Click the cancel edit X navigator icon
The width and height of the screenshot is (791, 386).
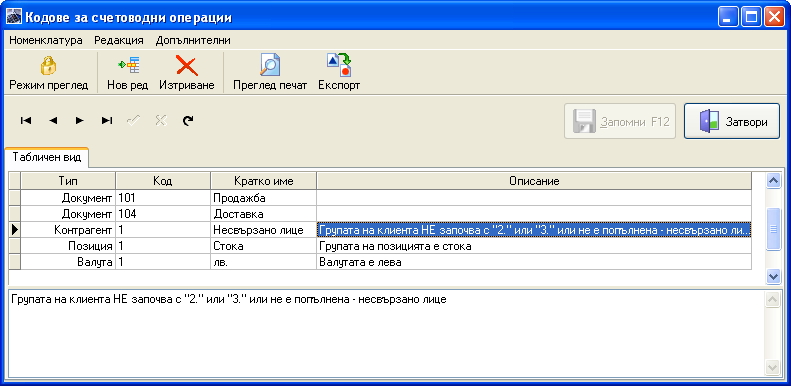161,121
